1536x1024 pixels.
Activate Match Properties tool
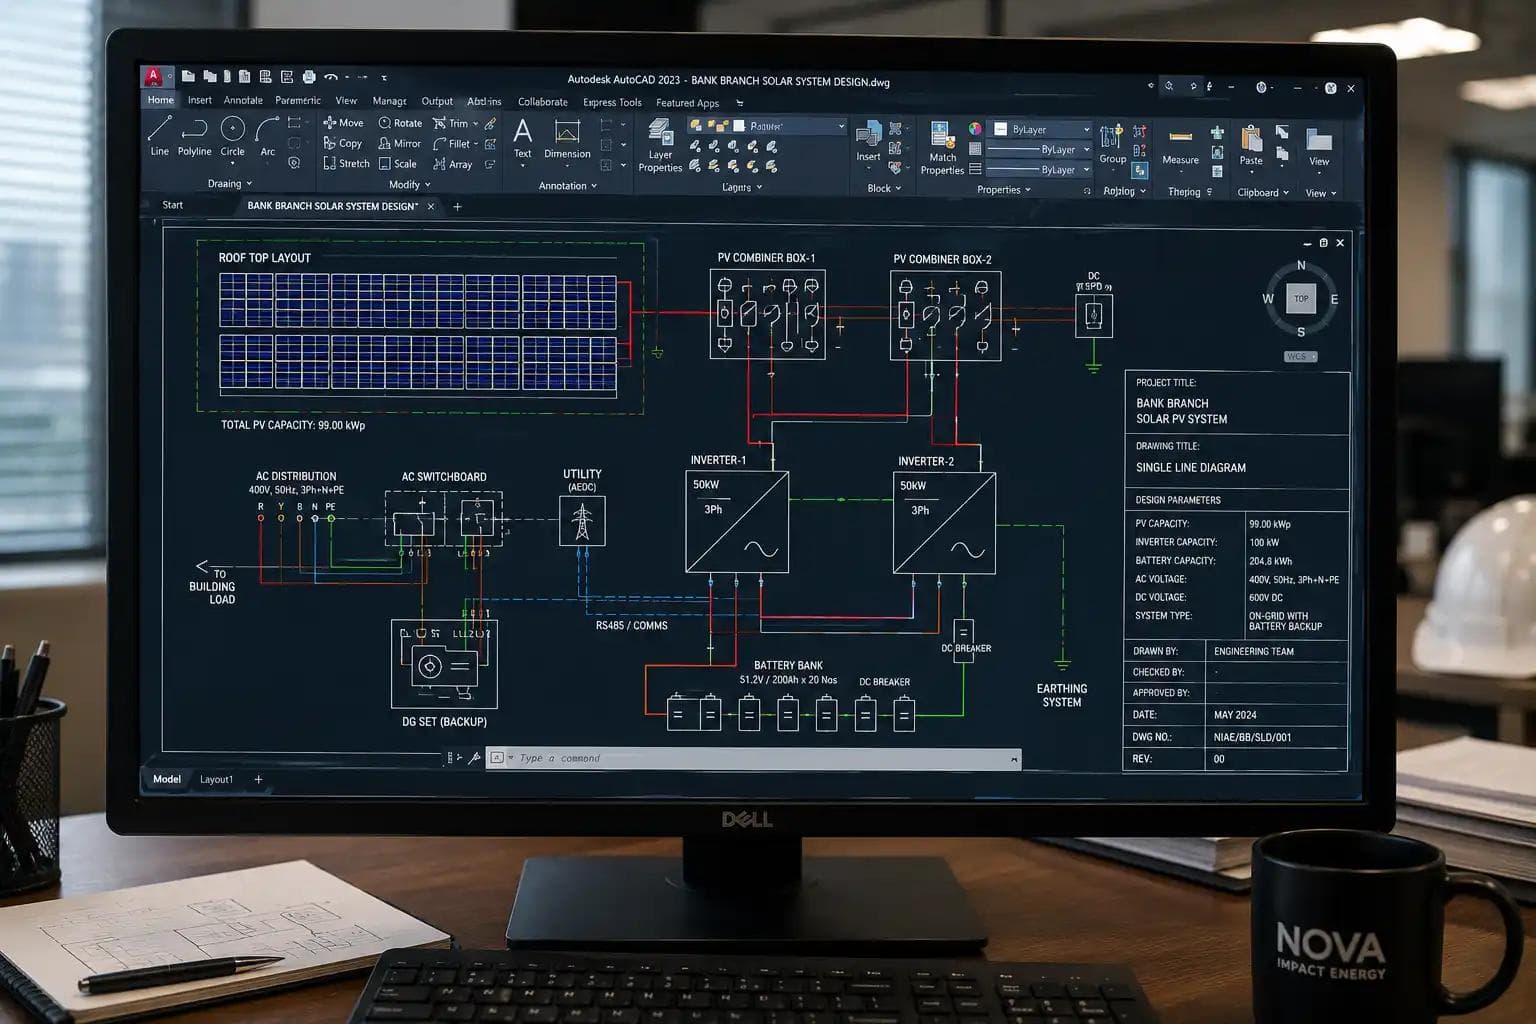(x=942, y=147)
